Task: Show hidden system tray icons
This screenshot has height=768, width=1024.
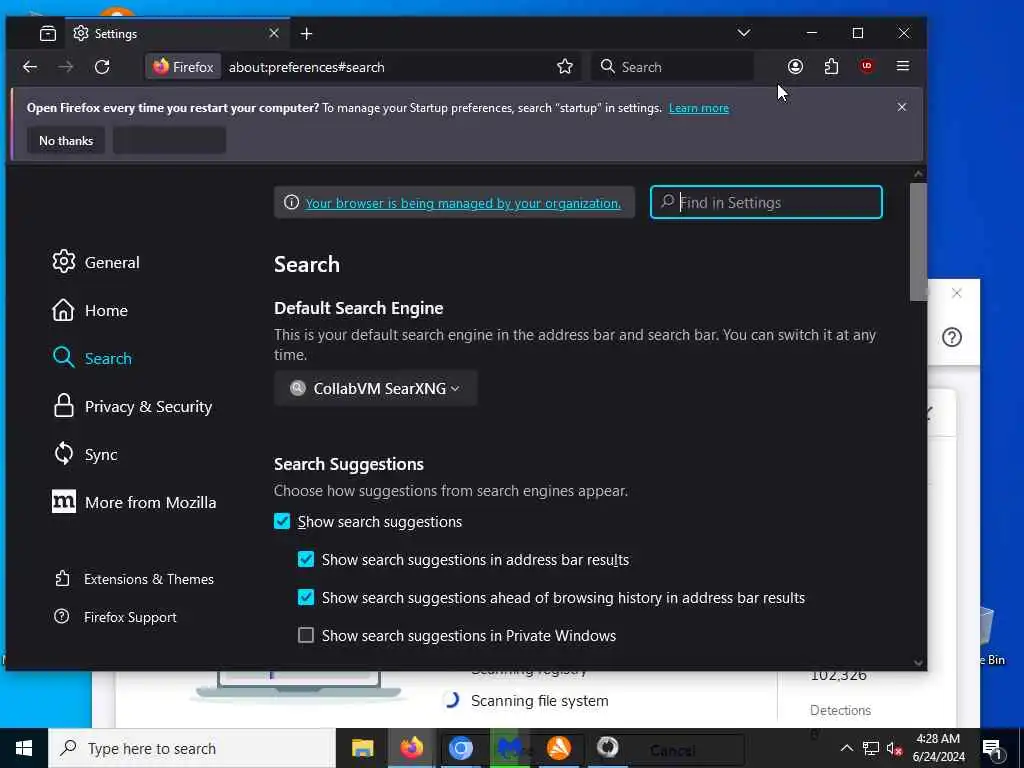Action: 846,748
